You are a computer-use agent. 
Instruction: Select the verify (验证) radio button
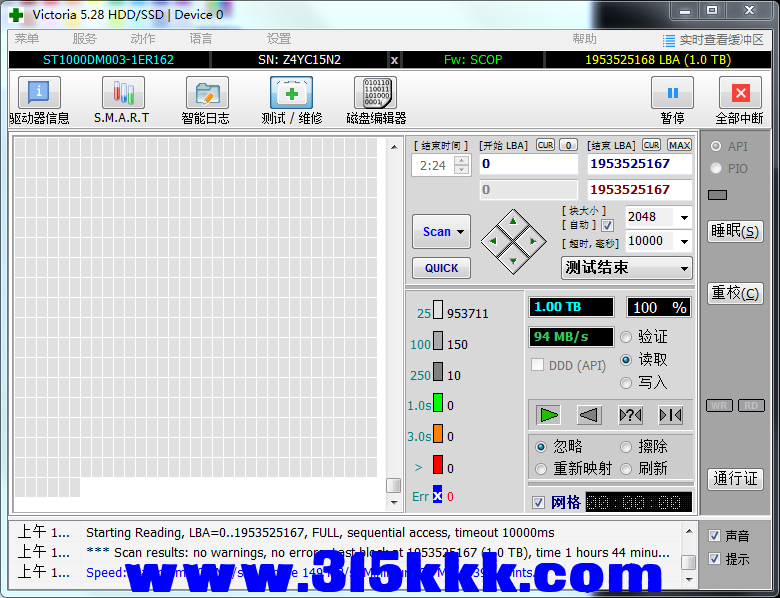pos(626,337)
